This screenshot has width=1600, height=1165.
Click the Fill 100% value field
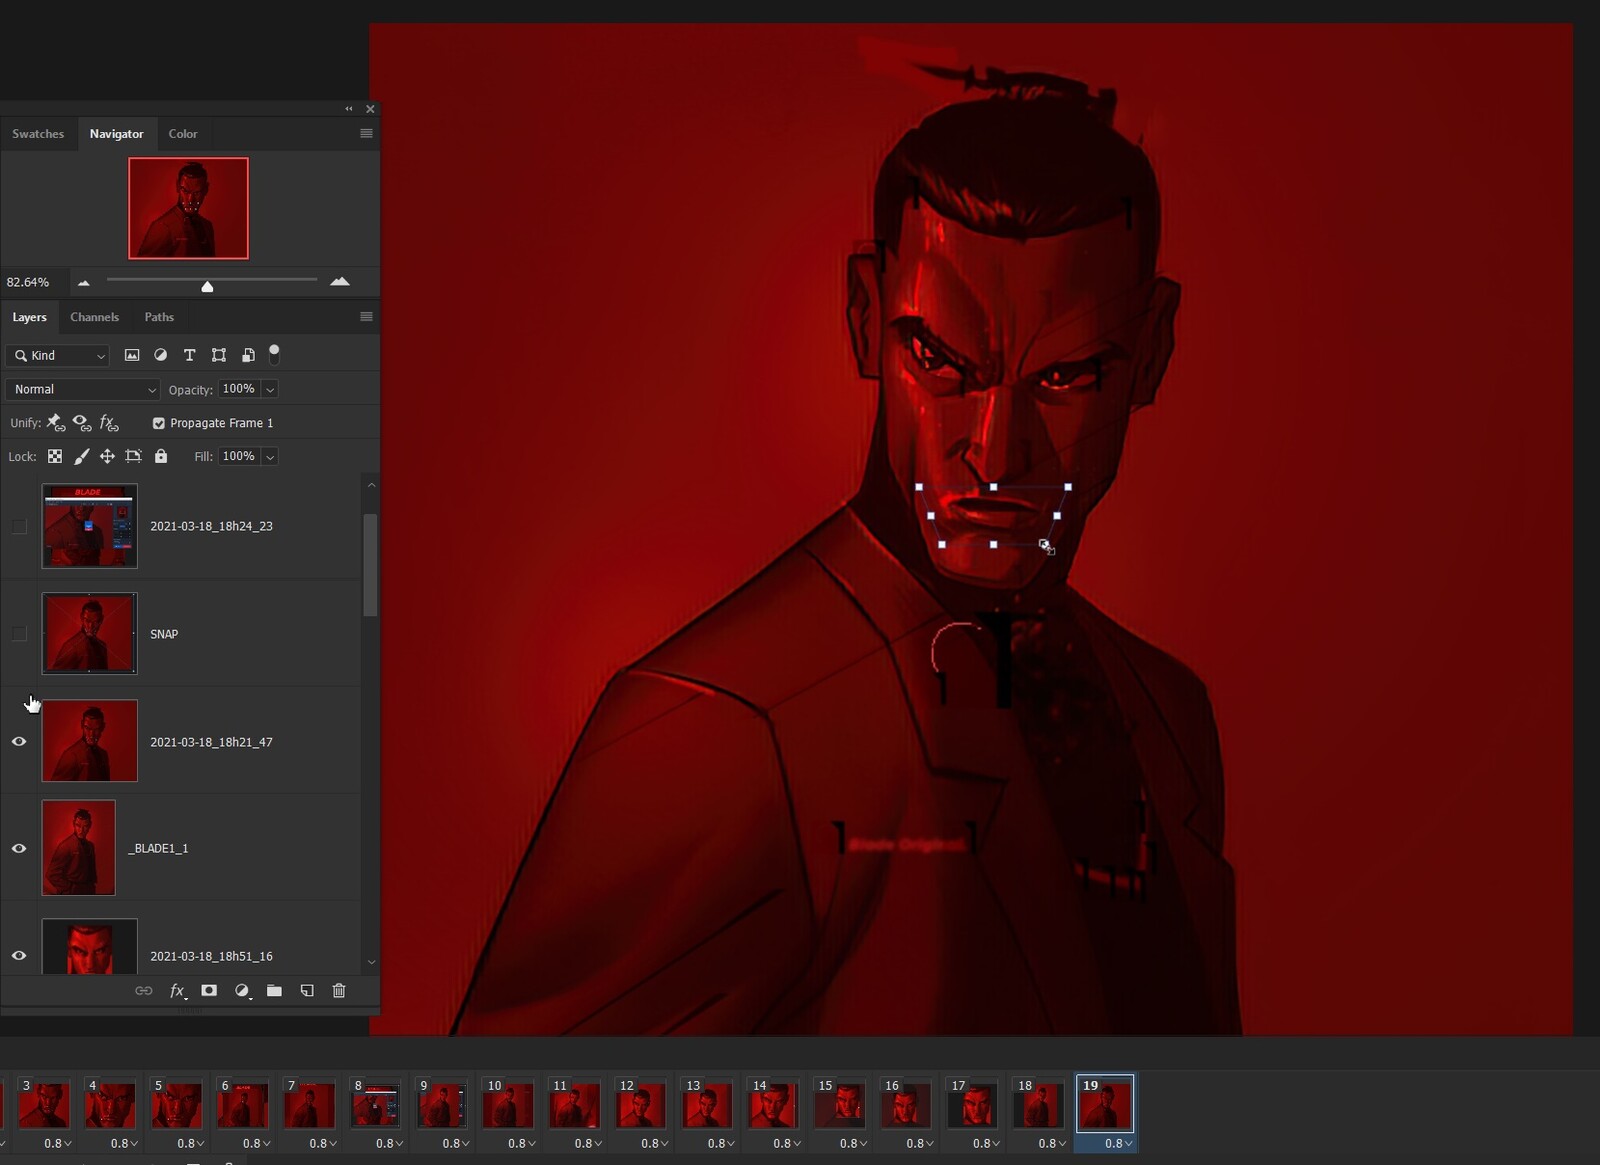coord(239,456)
